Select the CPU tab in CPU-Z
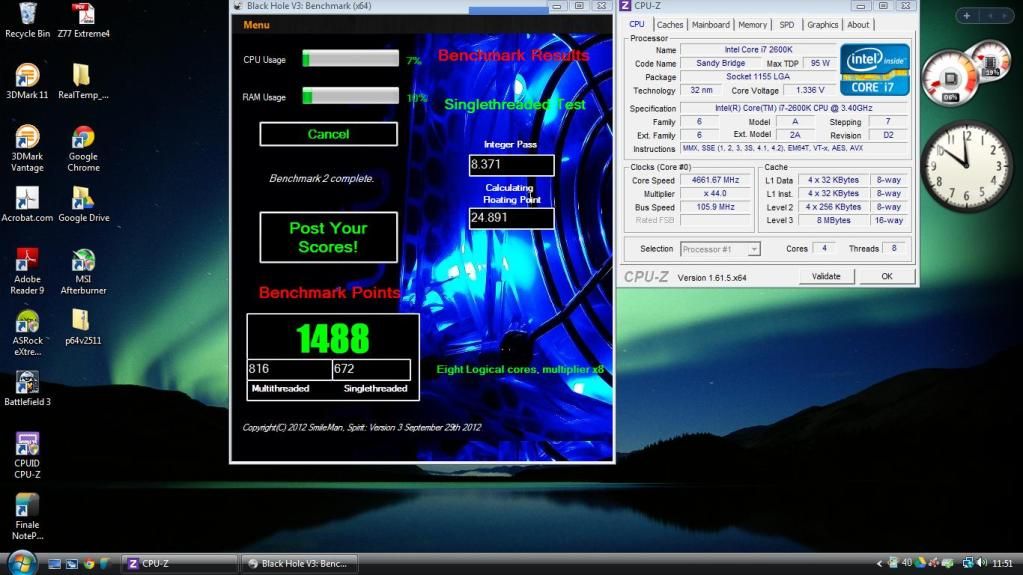Viewport: 1023px width, 575px height. pyautogui.click(x=637, y=24)
